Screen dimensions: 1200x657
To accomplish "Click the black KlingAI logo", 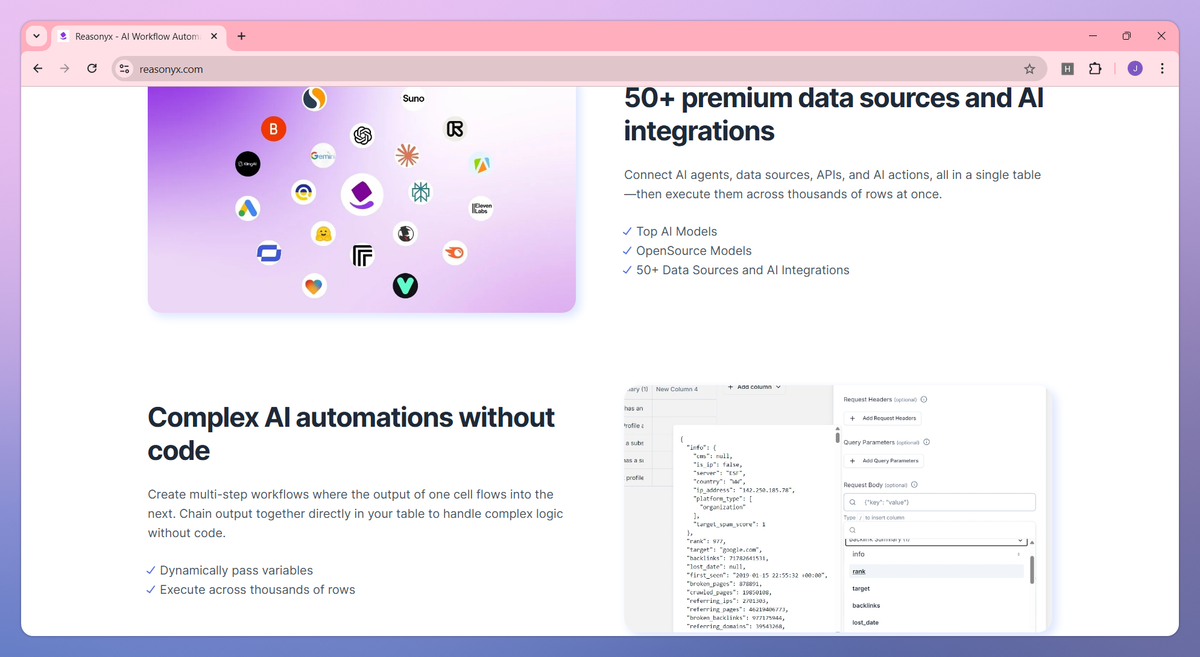I will tap(248, 164).
